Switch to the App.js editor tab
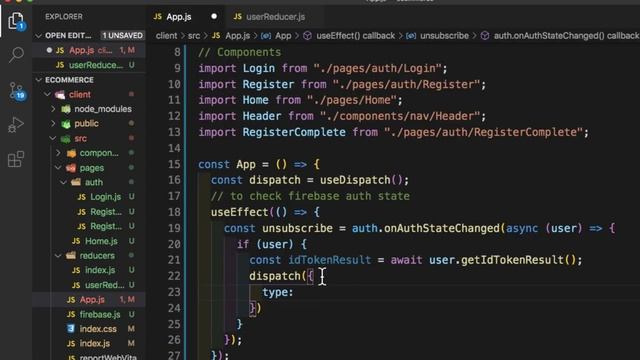640x360 pixels. tap(178, 17)
